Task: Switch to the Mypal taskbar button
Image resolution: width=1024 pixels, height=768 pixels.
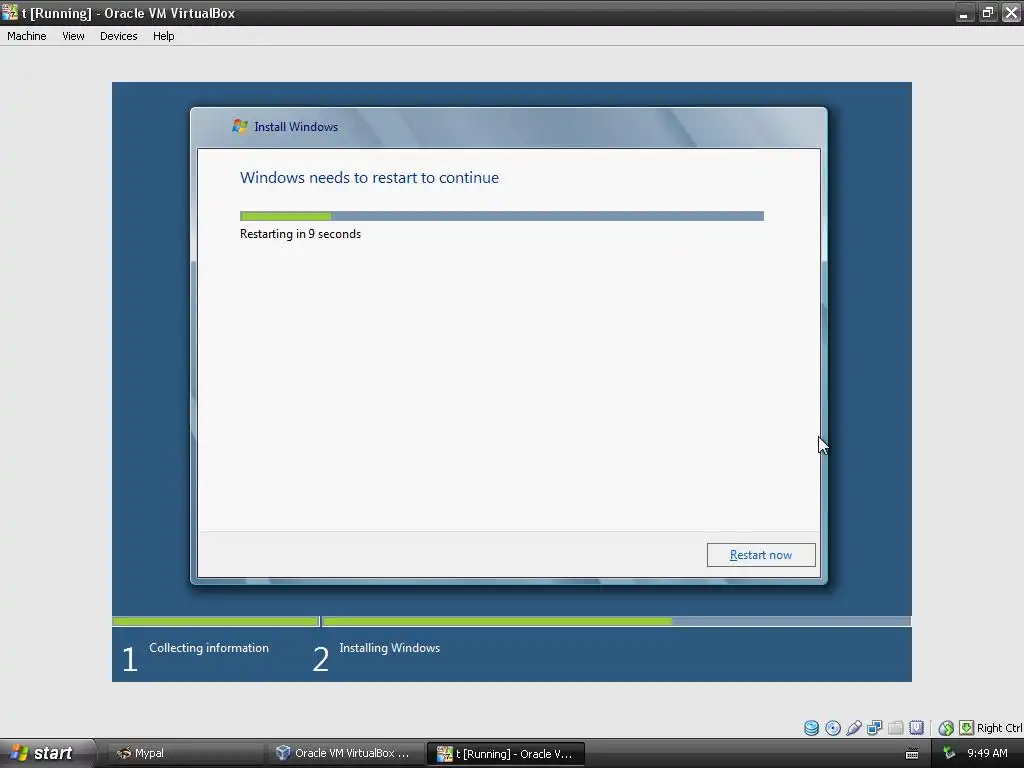Action: tap(185, 753)
